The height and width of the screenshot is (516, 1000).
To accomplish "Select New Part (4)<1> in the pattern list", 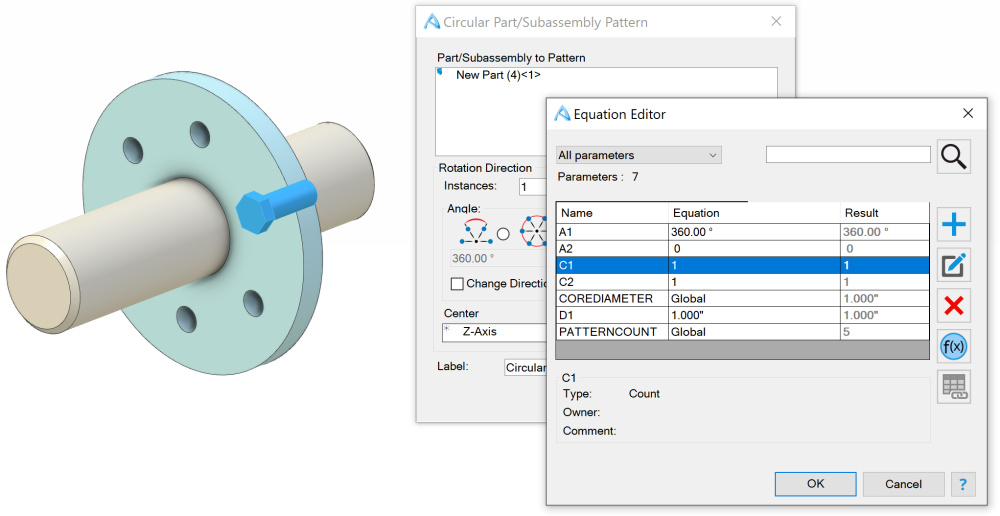I will tap(498, 75).
